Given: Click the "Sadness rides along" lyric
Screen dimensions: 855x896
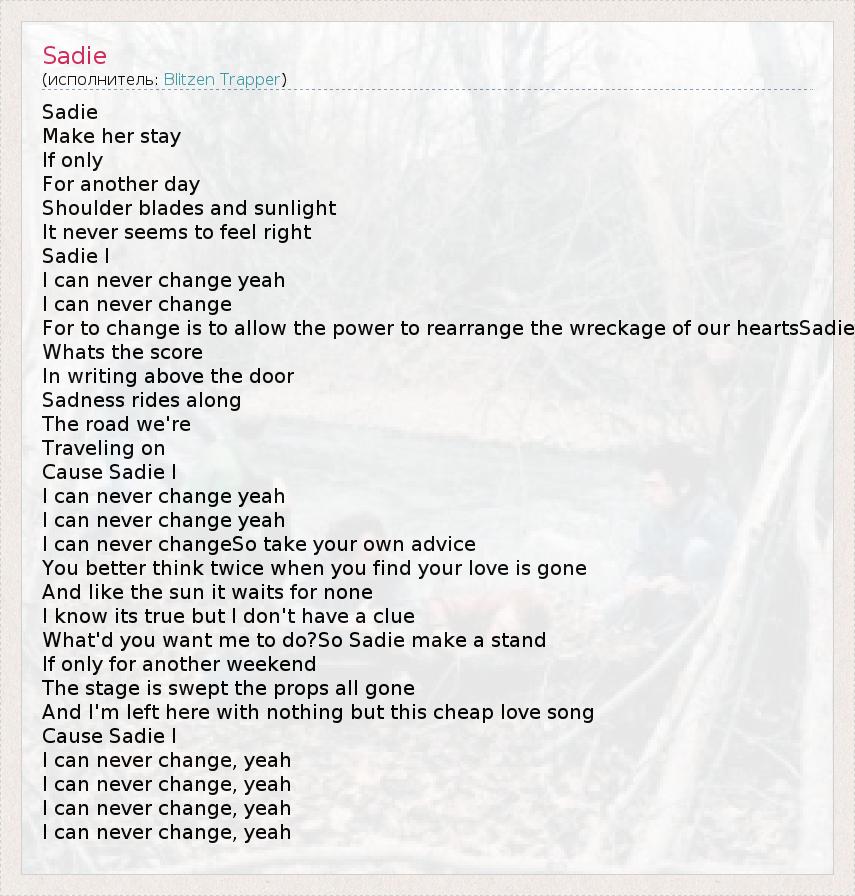Looking at the screenshot, I should click(141, 400).
